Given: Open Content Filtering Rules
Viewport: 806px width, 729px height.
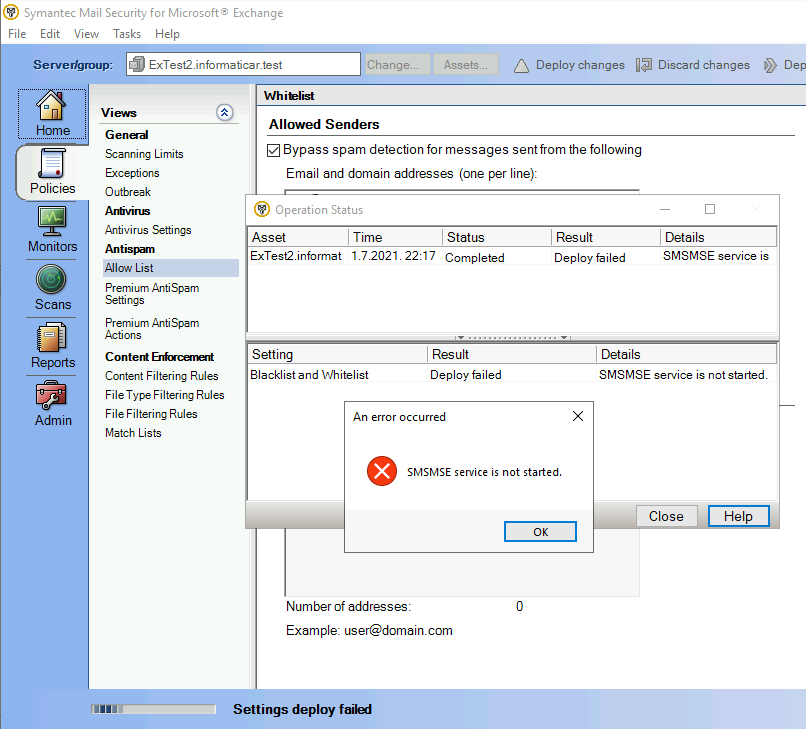Looking at the screenshot, I should coord(161,376).
